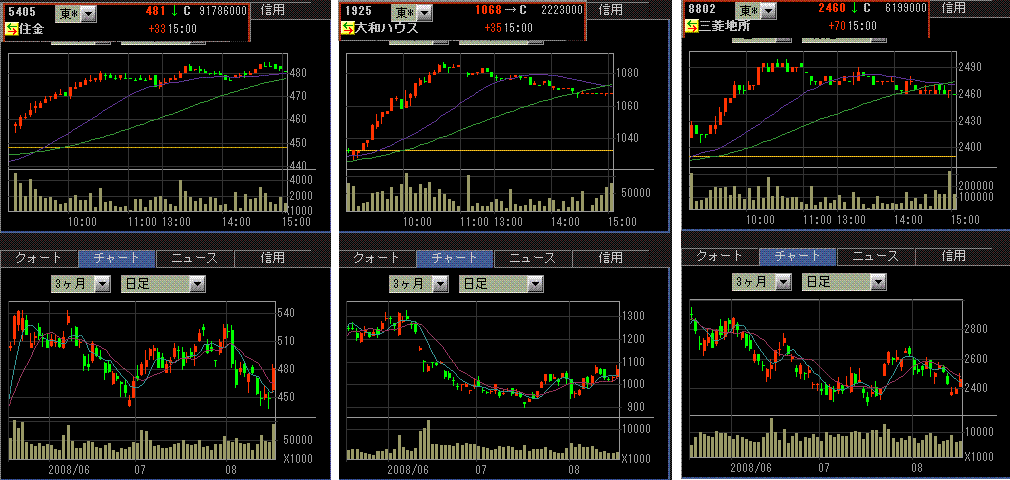The width and height of the screenshot is (1010, 480).
Task: Click top 信用 tab above 大和ハウス chart
Action: (611, 9)
